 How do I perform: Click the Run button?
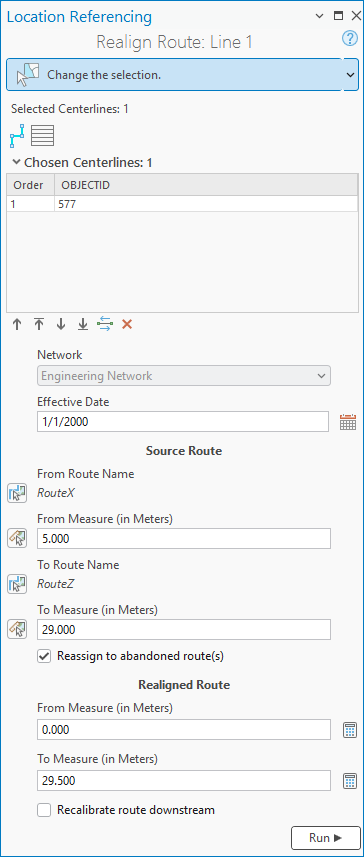pyautogui.click(x=326, y=838)
